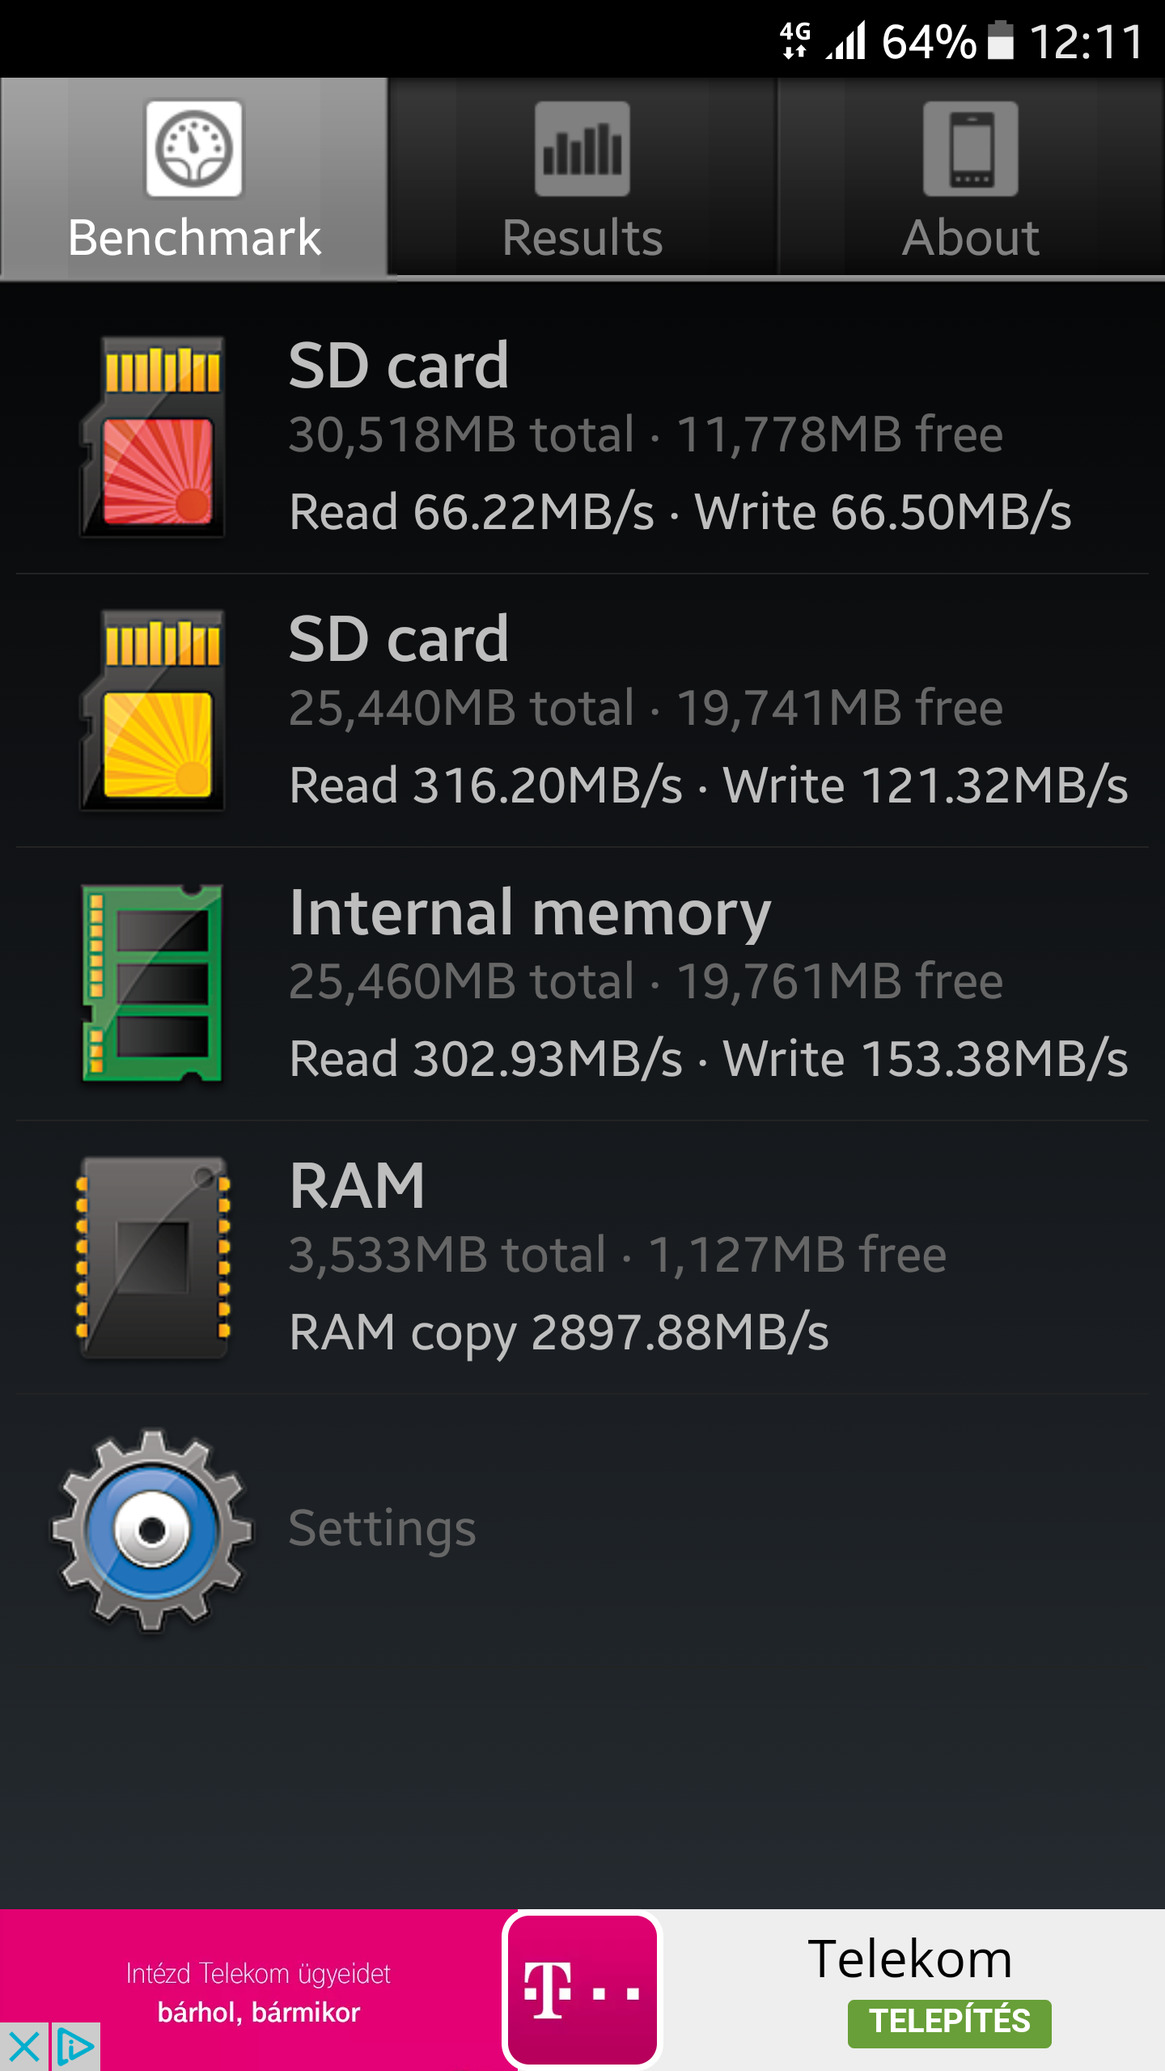Viewport: 1165px width, 2071px height.
Task: Close the ad with the X icon
Action: (22, 2047)
